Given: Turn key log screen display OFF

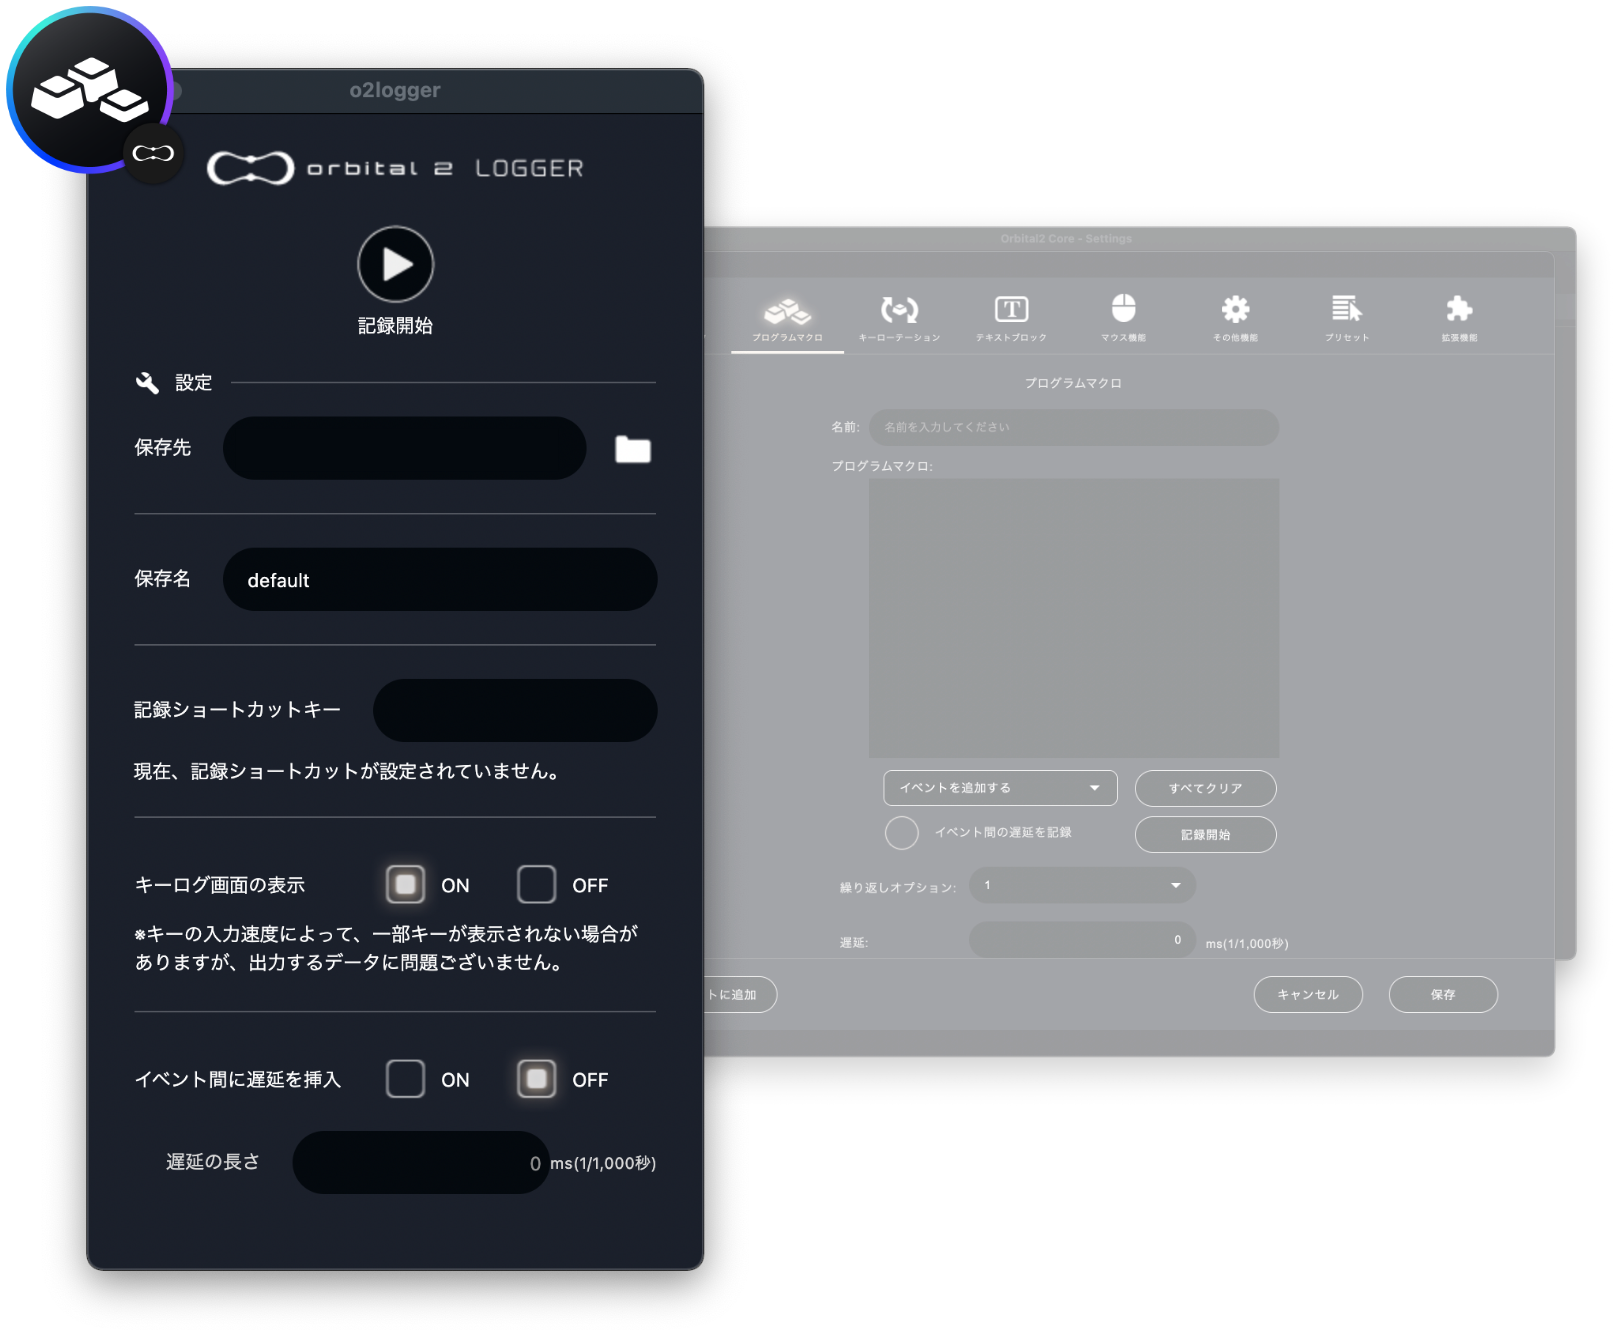Looking at the screenshot, I should (536, 884).
